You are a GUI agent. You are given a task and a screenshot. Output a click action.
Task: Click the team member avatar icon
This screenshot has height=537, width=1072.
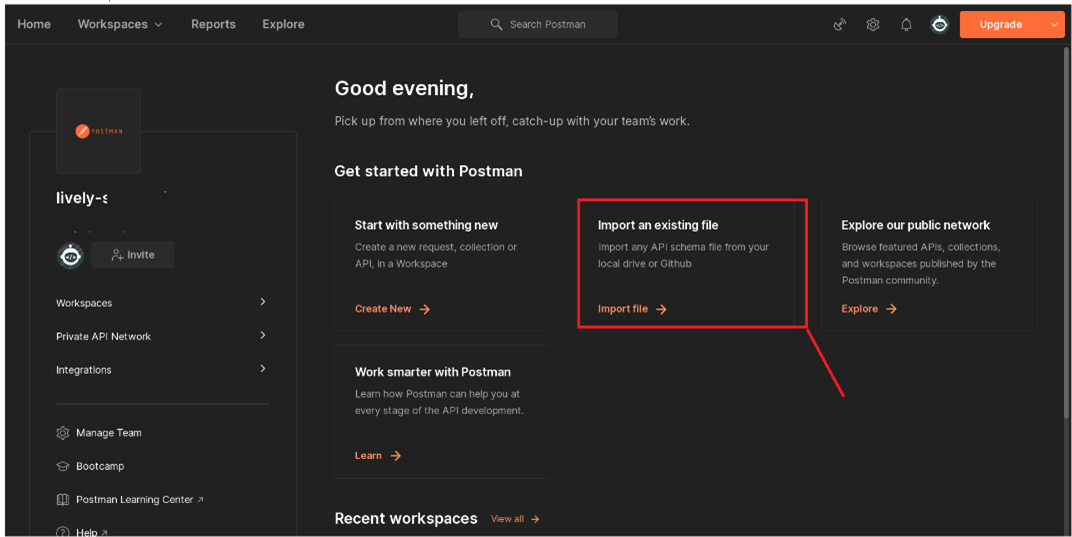(x=70, y=255)
